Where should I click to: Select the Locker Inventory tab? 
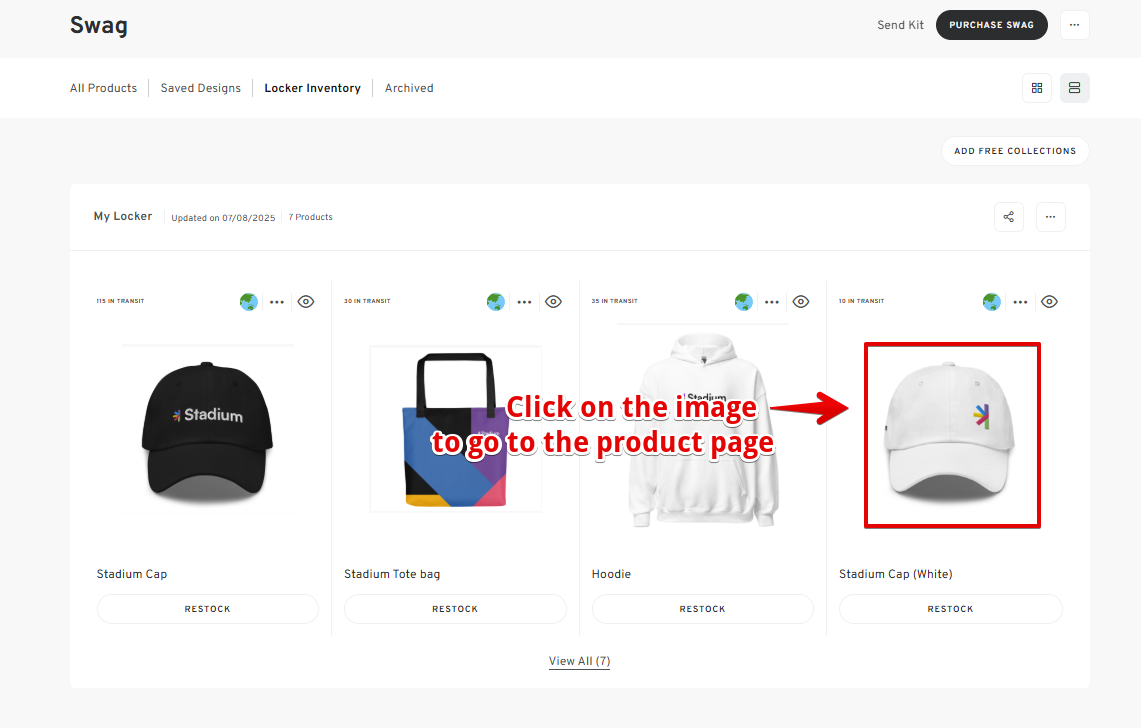(x=312, y=88)
